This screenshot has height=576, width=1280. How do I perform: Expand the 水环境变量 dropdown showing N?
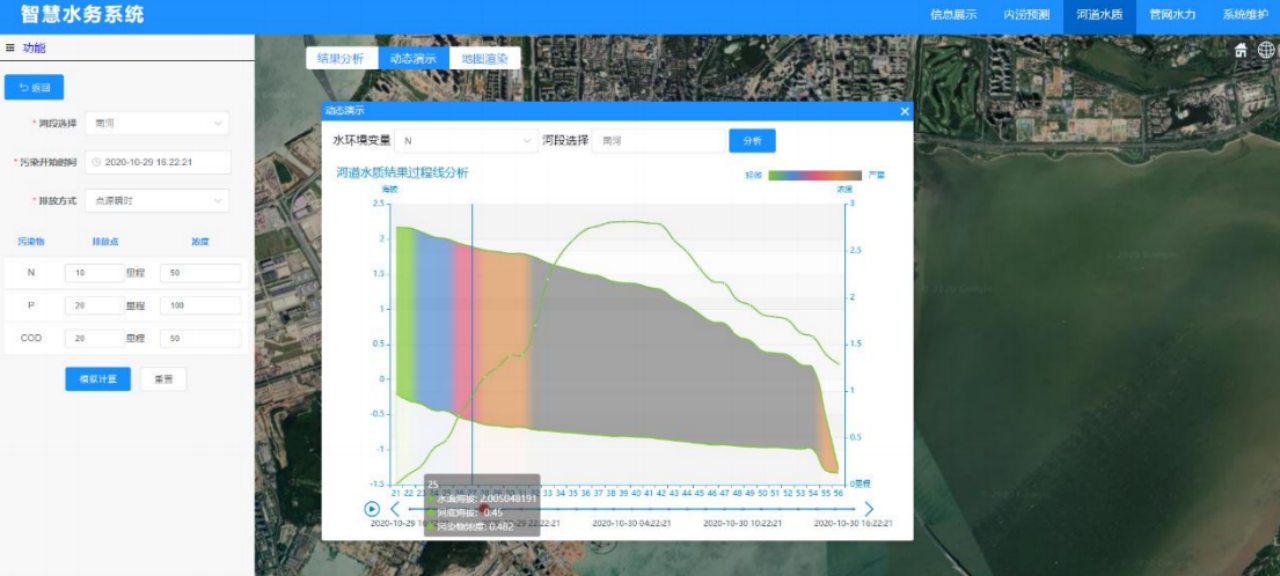pos(467,141)
